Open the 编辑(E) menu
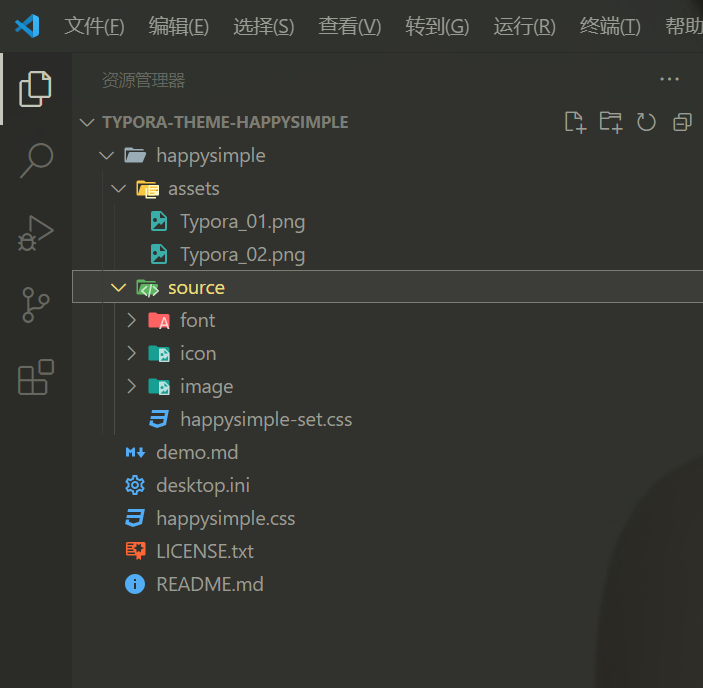The width and height of the screenshot is (703, 688). [x=179, y=26]
